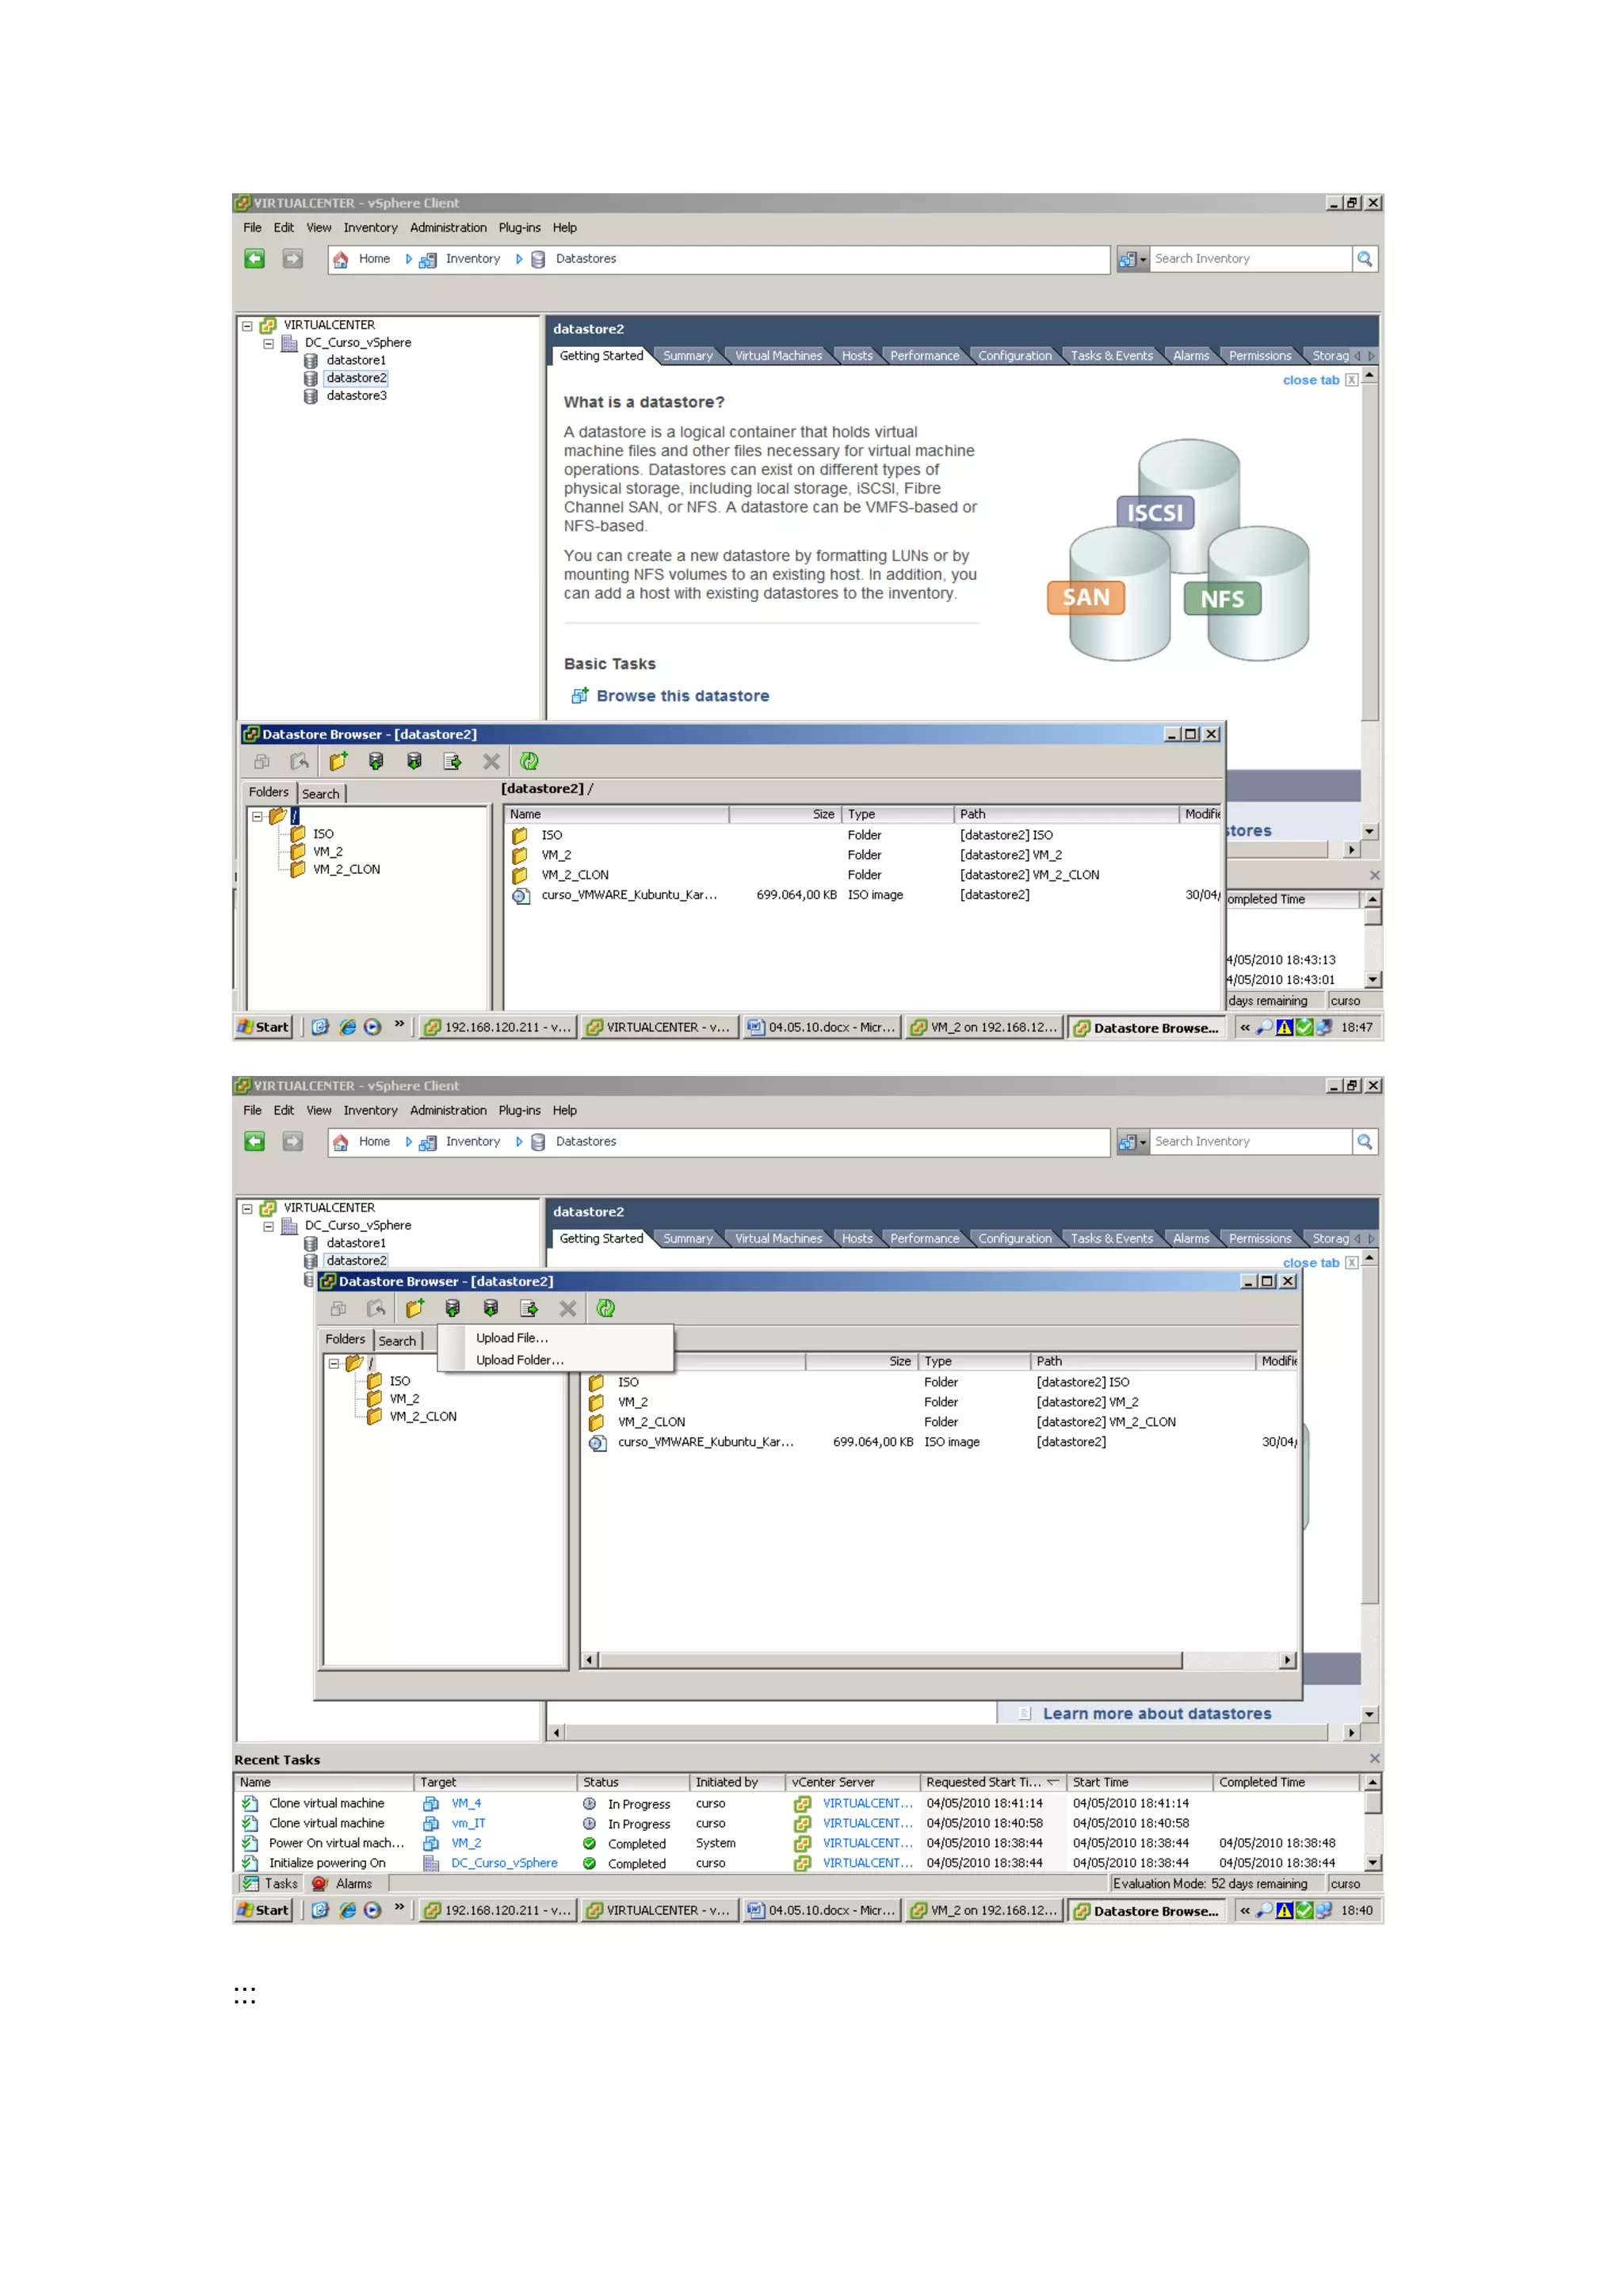
Task: Click the Home icon in the 18:47 window
Action: 341,259
